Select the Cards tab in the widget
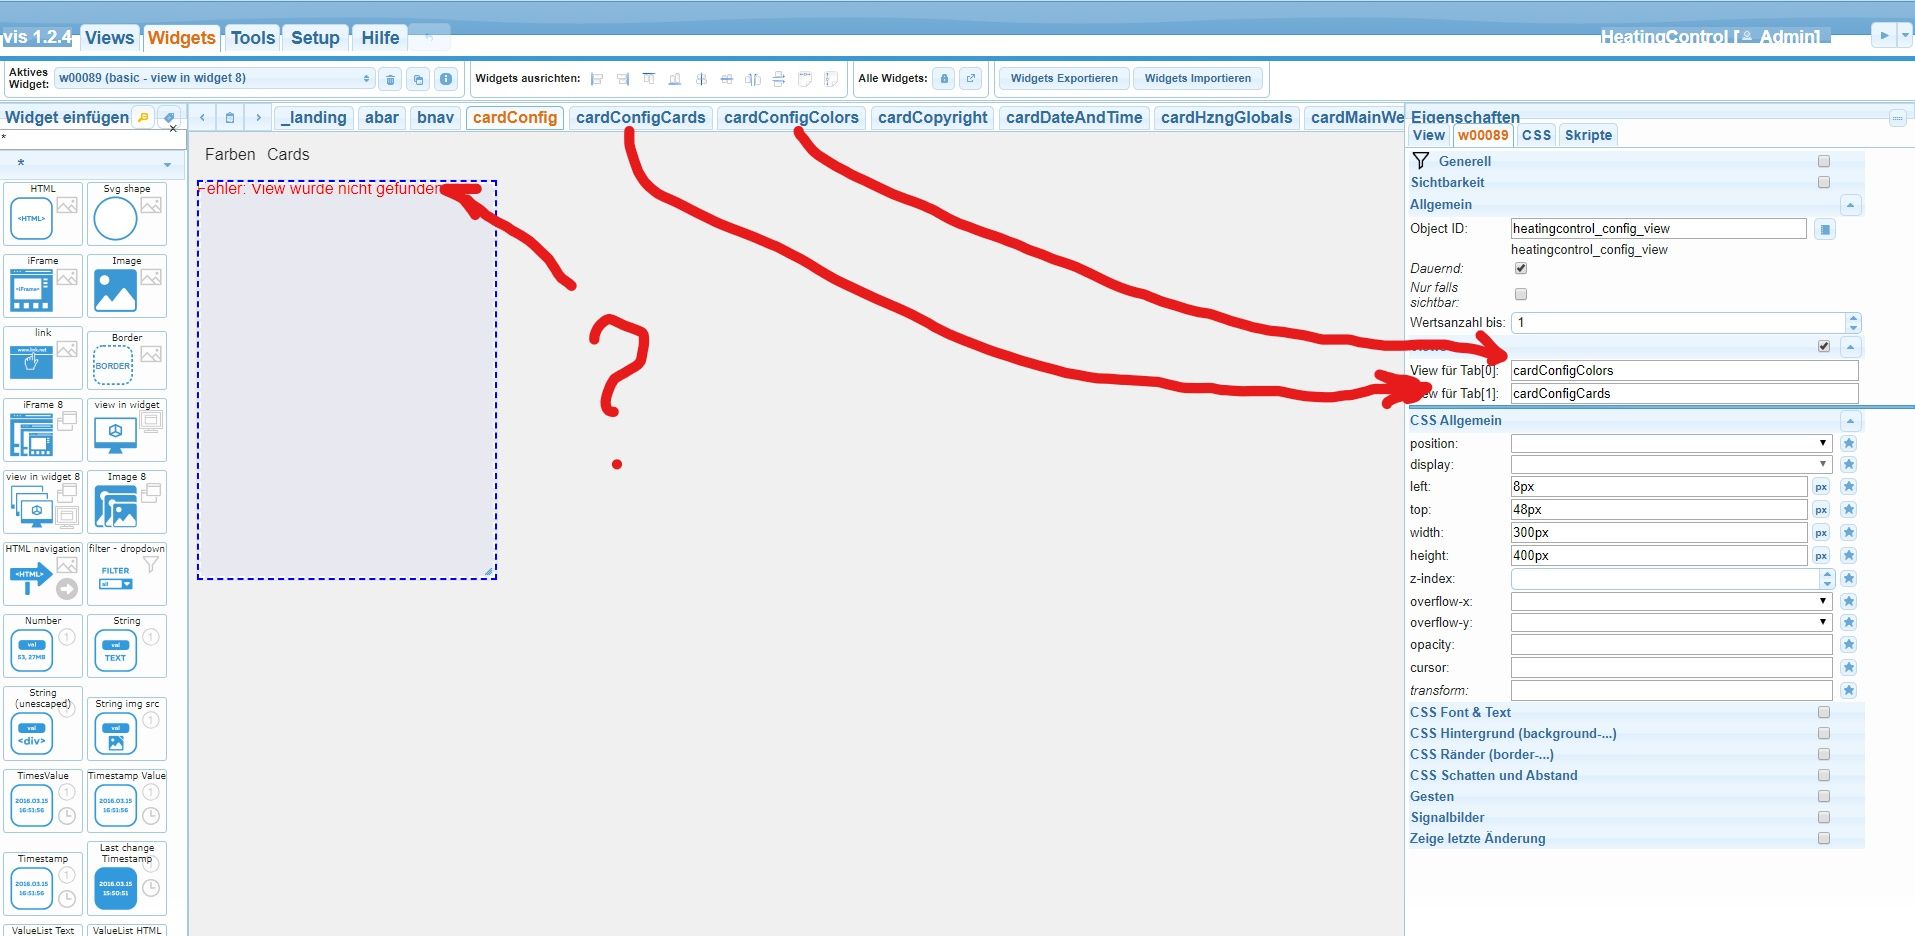The height and width of the screenshot is (936, 1915). (x=288, y=155)
